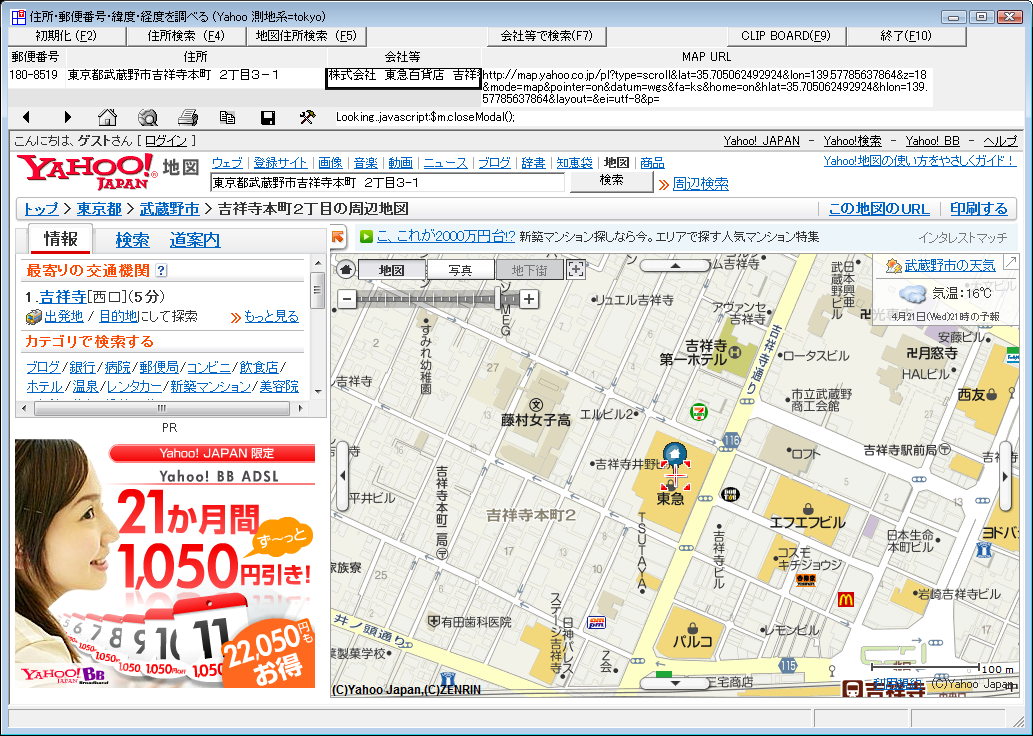This screenshot has width=1033, height=736.
Task: Pan the map north with the top arrow
Action: pyautogui.click(x=675, y=266)
